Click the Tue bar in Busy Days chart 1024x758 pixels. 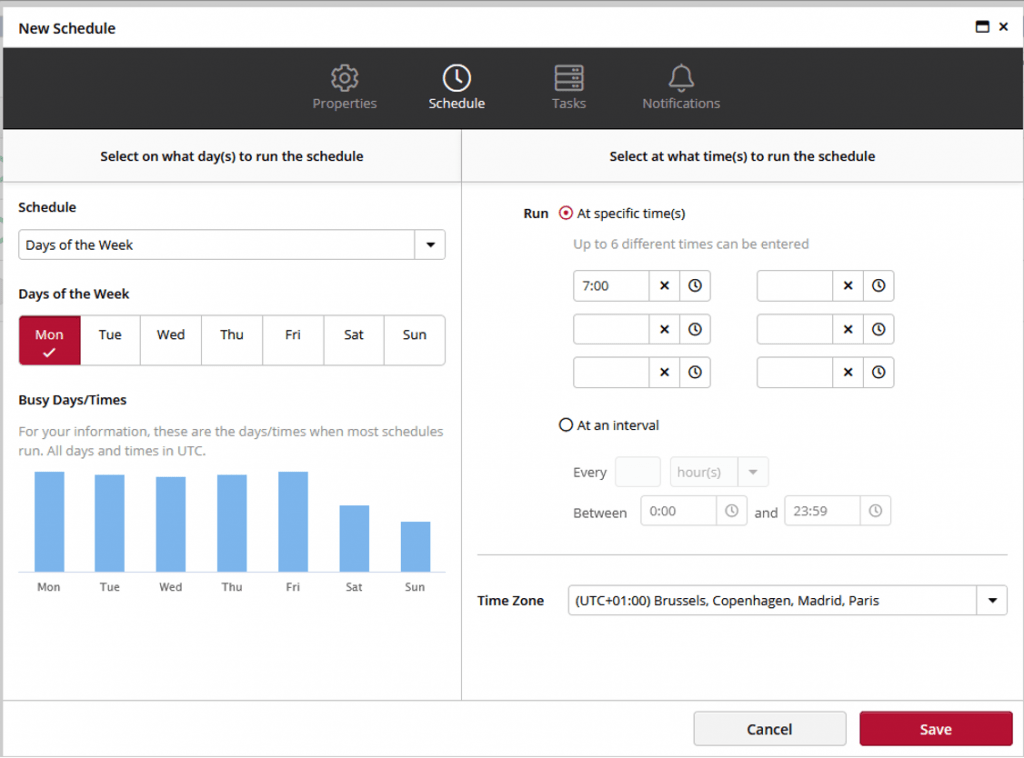[110, 523]
